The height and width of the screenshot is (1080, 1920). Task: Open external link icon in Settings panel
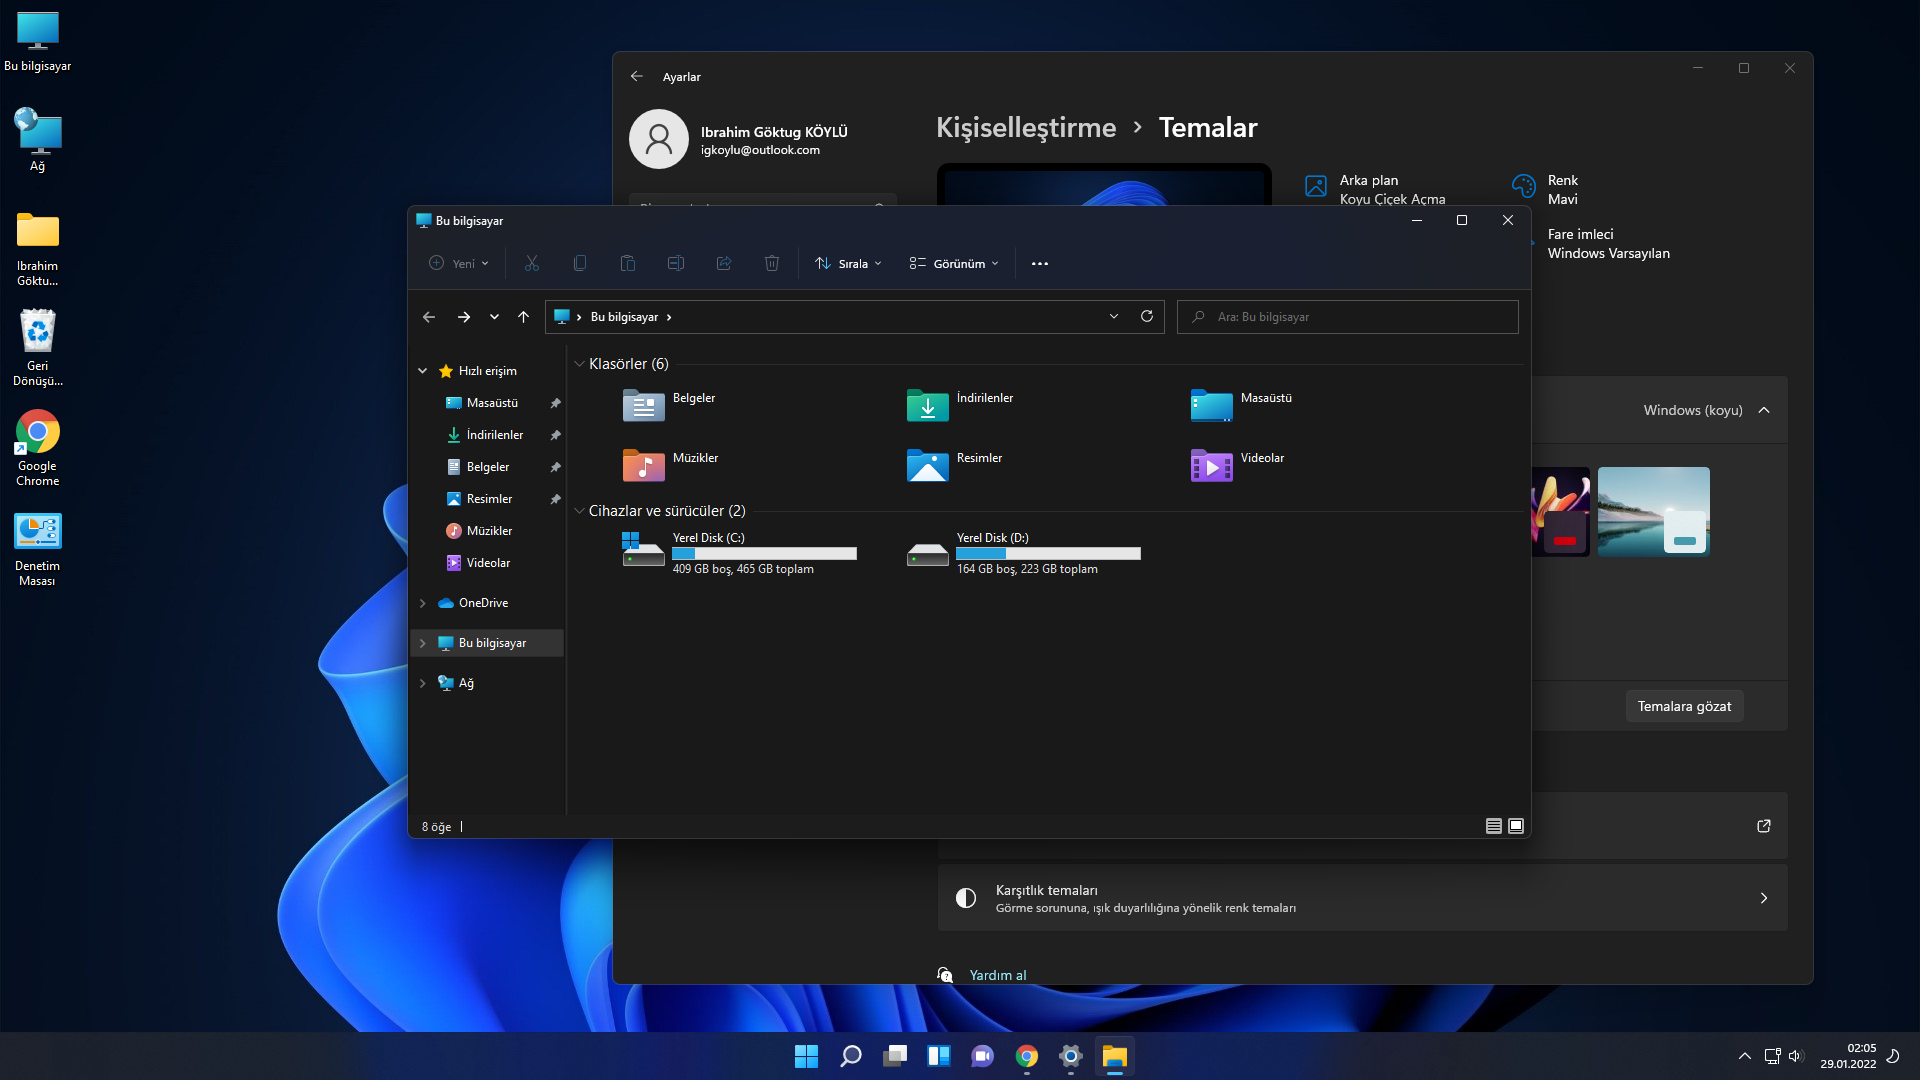(1764, 826)
